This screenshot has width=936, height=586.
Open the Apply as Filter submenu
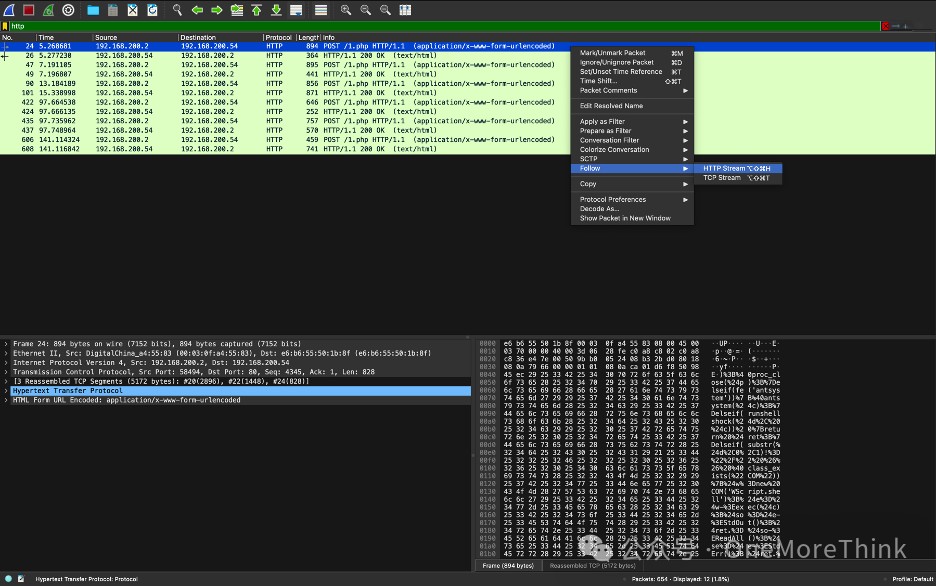632,122
